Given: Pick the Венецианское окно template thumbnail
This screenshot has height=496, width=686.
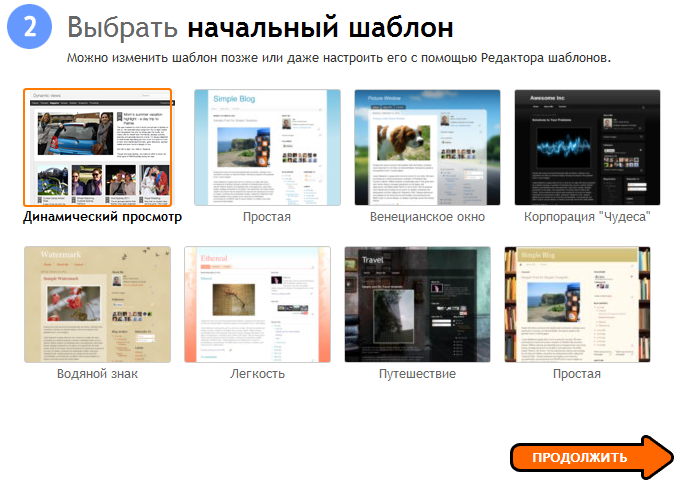Looking at the screenshot, I should point(427,147).
